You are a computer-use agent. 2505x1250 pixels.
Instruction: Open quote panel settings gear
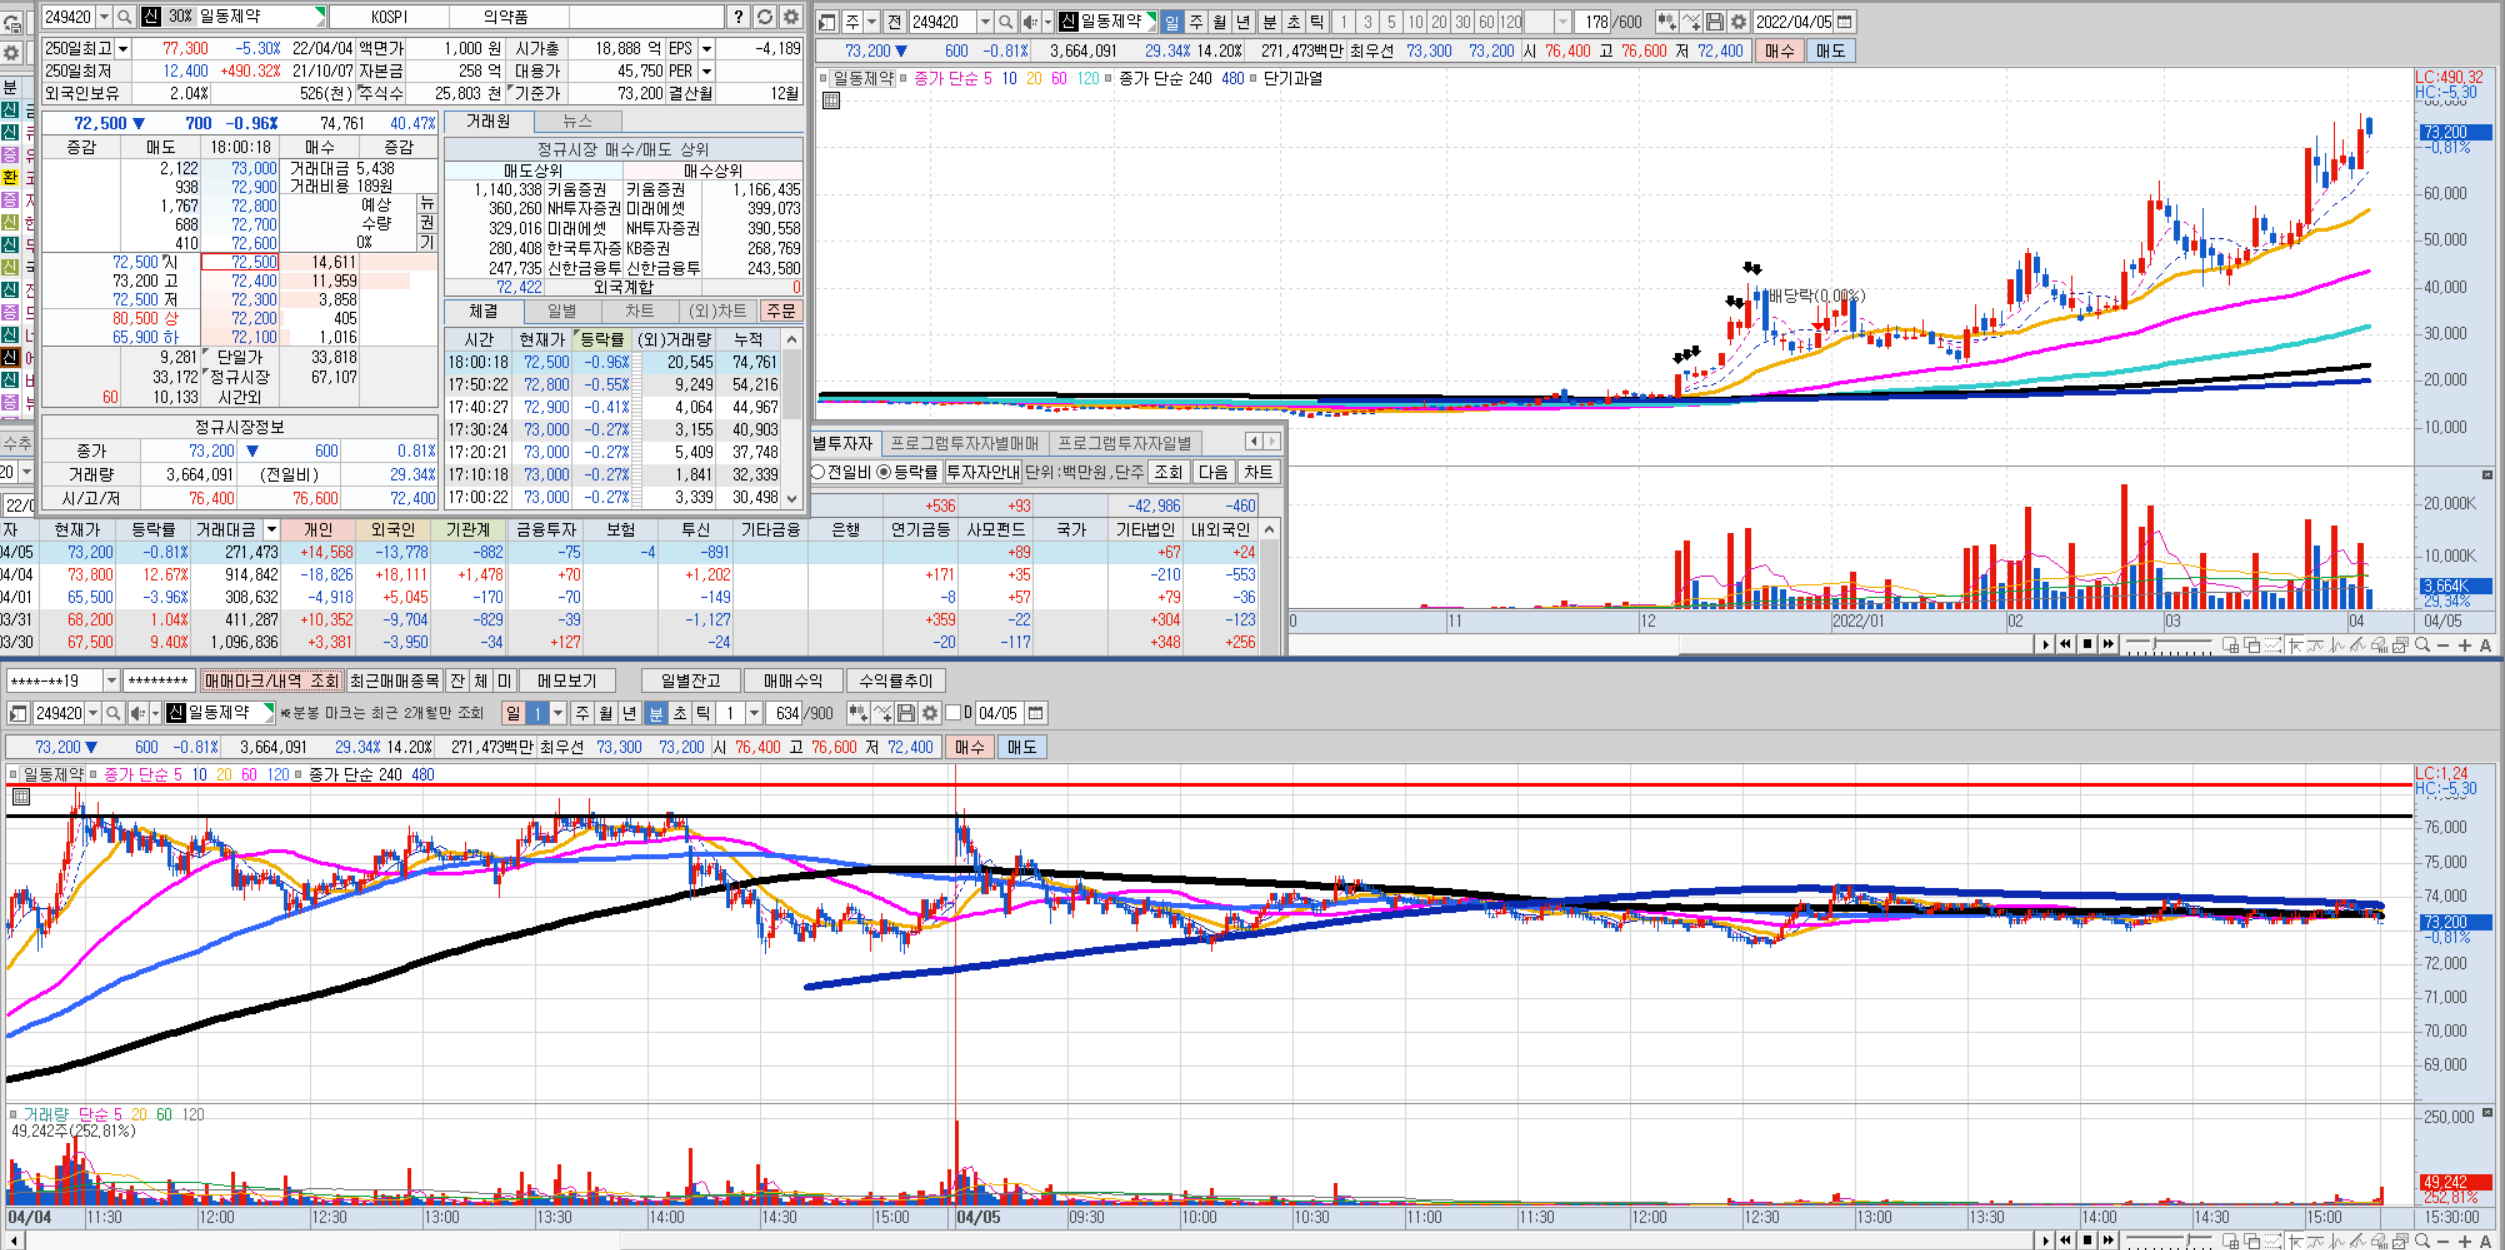(x=791, y=17)
